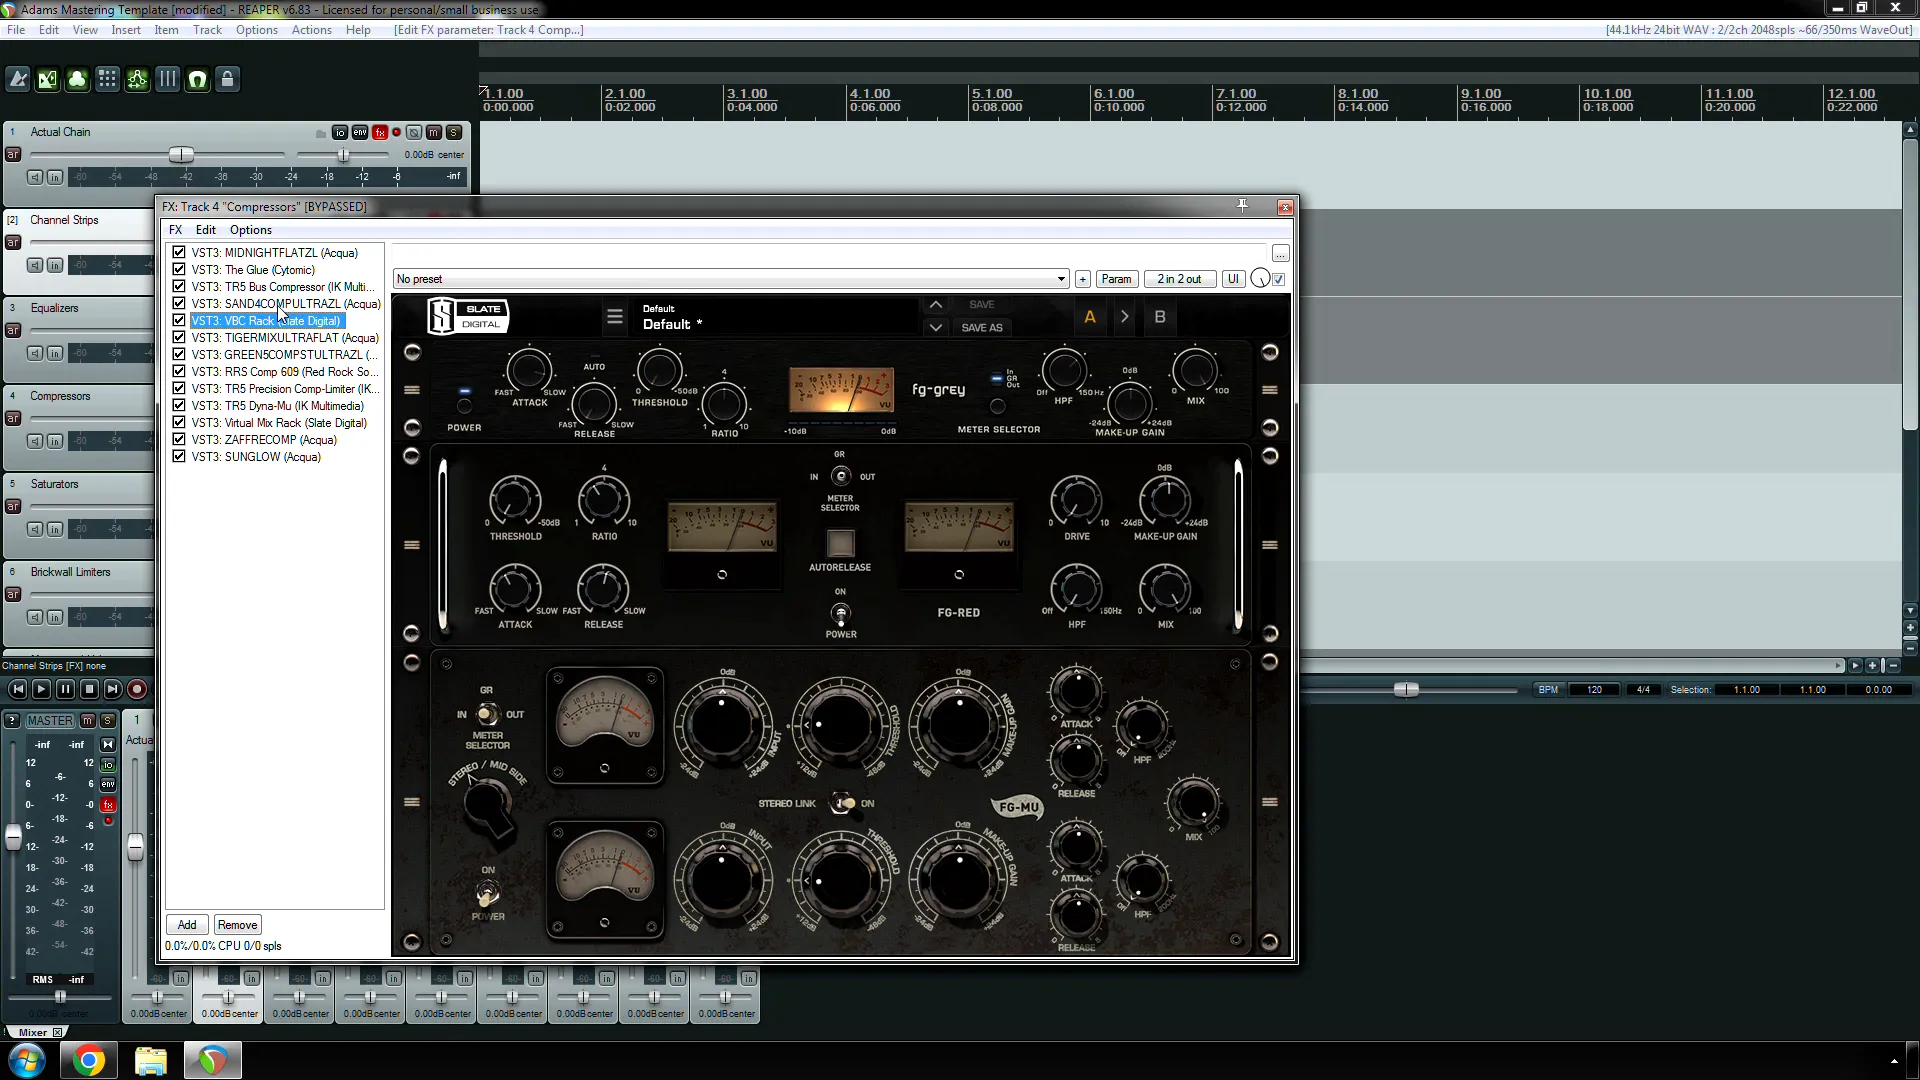Click the transport Record button
Image resolution: width=1920 pixels, height=1080 pixels.
137,689
